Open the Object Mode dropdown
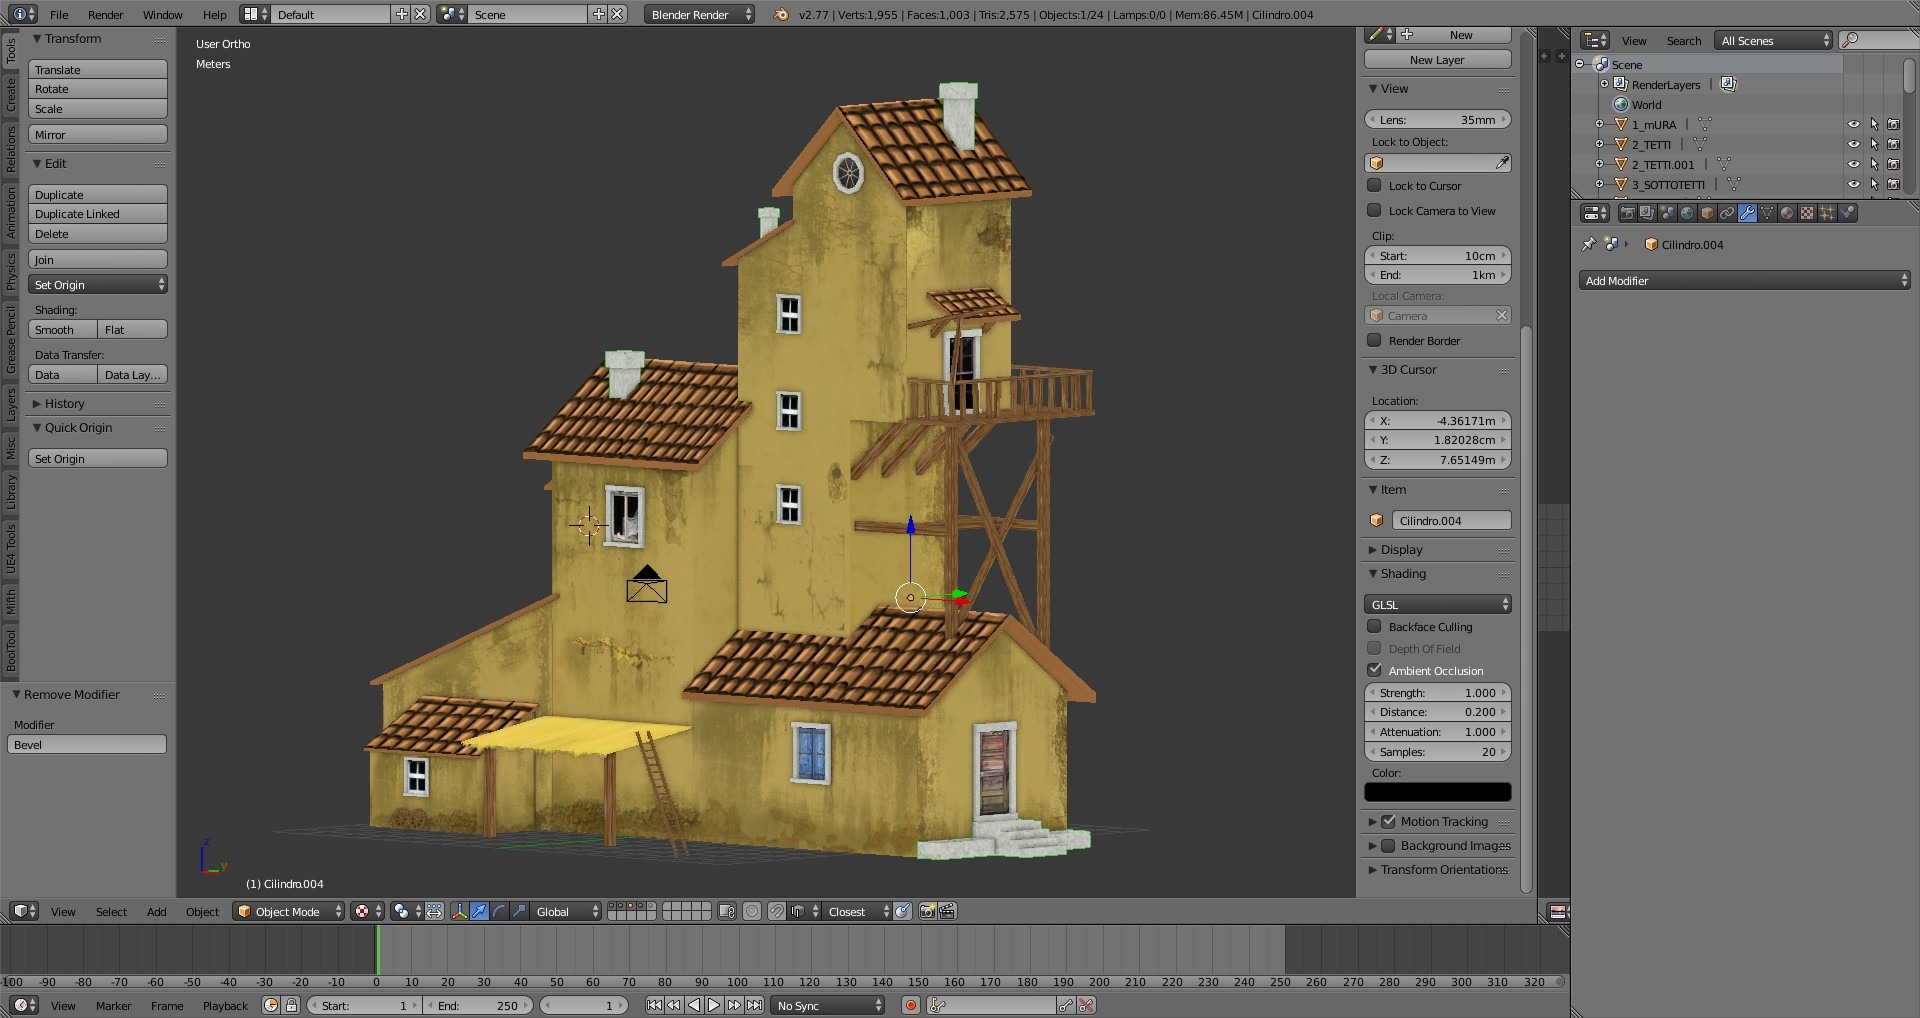 pos(289,911)
